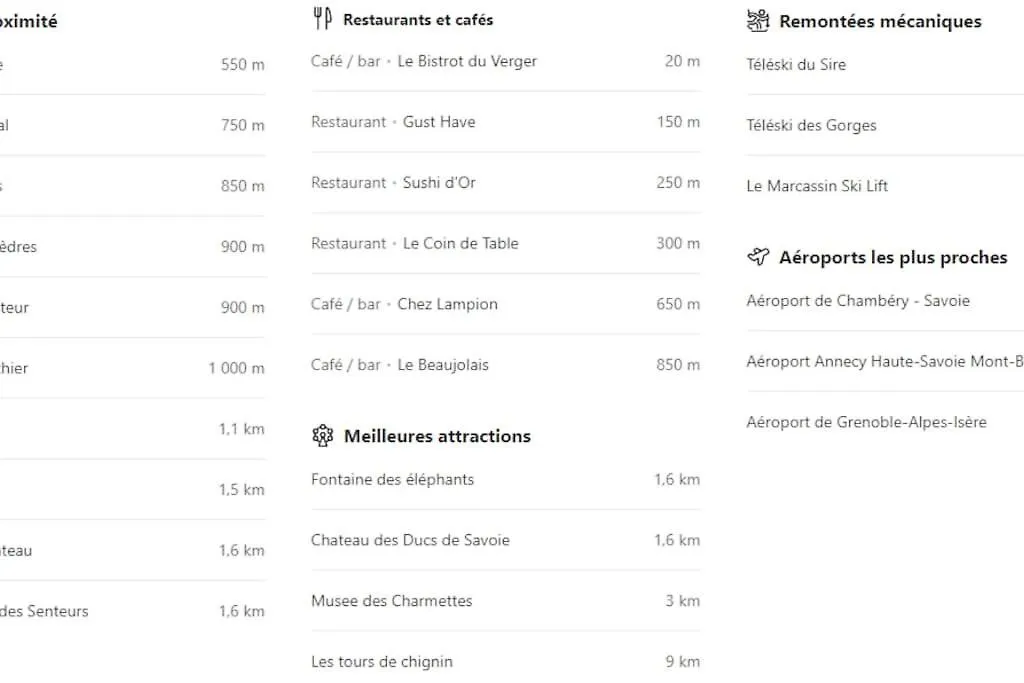The width and height of the screenshot is (1024, 683).
Task: Select Chez Lampion café bar entry
Action: [505, 304]
